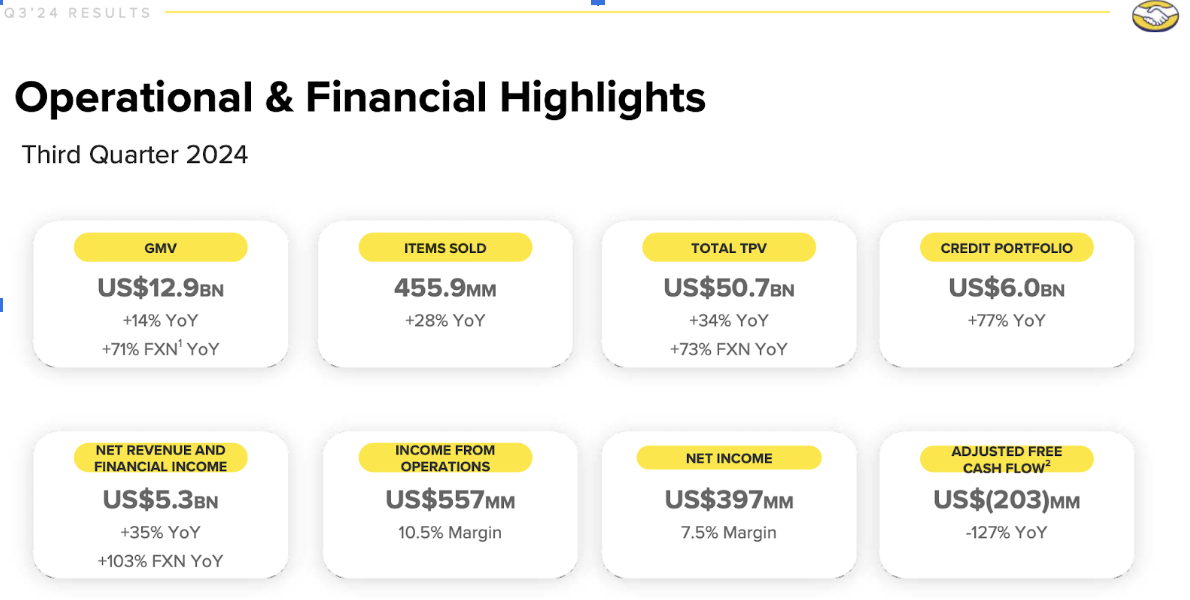Click the INCOME FROM OPERATIONS label
Image resolution: width=1190 pixels, height=600 pixels.
coord(445,458)
